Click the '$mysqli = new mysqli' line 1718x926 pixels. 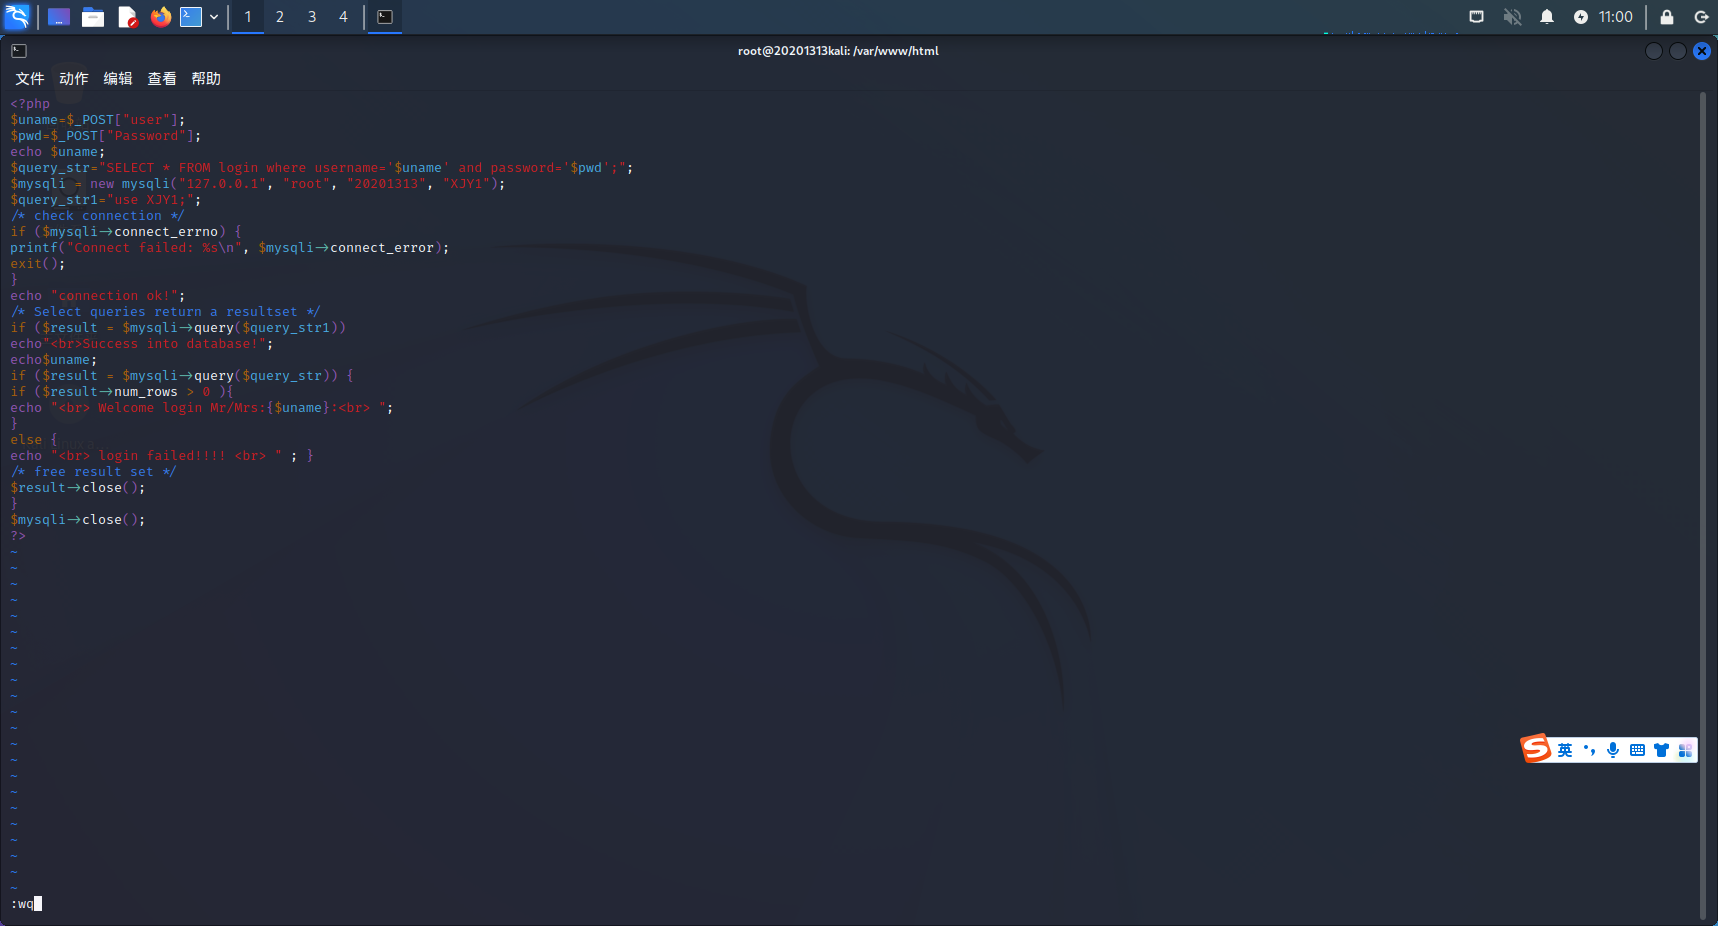(x=258, y=184)
